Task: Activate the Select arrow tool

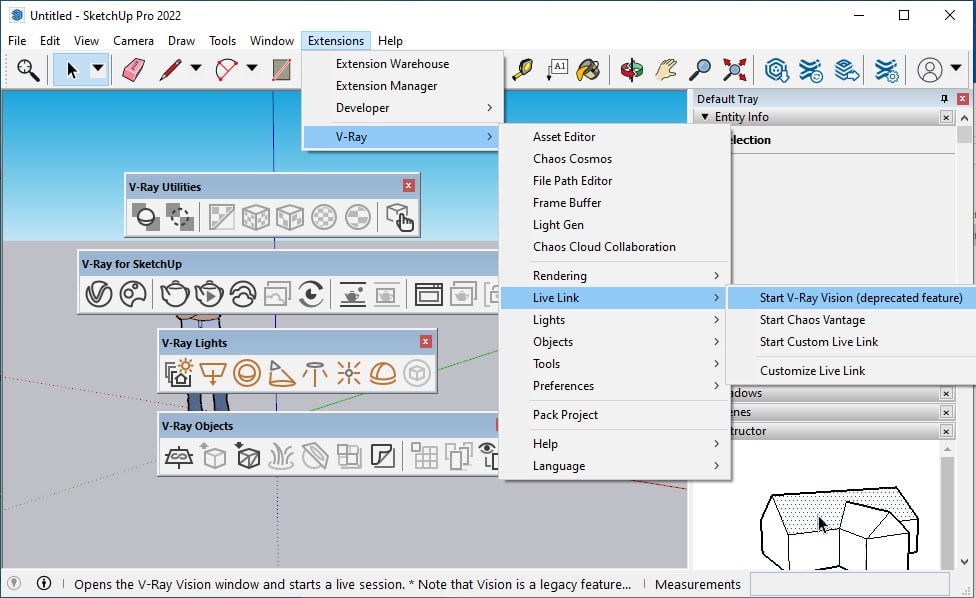Action: click(x=72, y=70)
